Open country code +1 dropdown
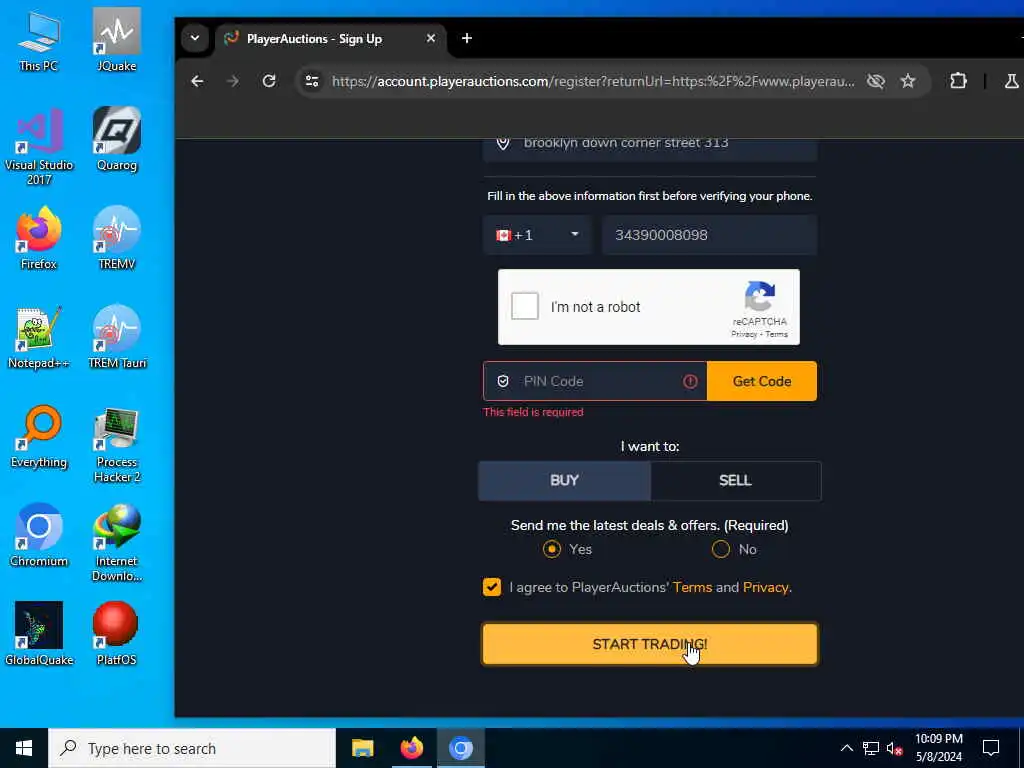Image resolution: width=1024 pixels, height=768 pixels. point(537,235)
